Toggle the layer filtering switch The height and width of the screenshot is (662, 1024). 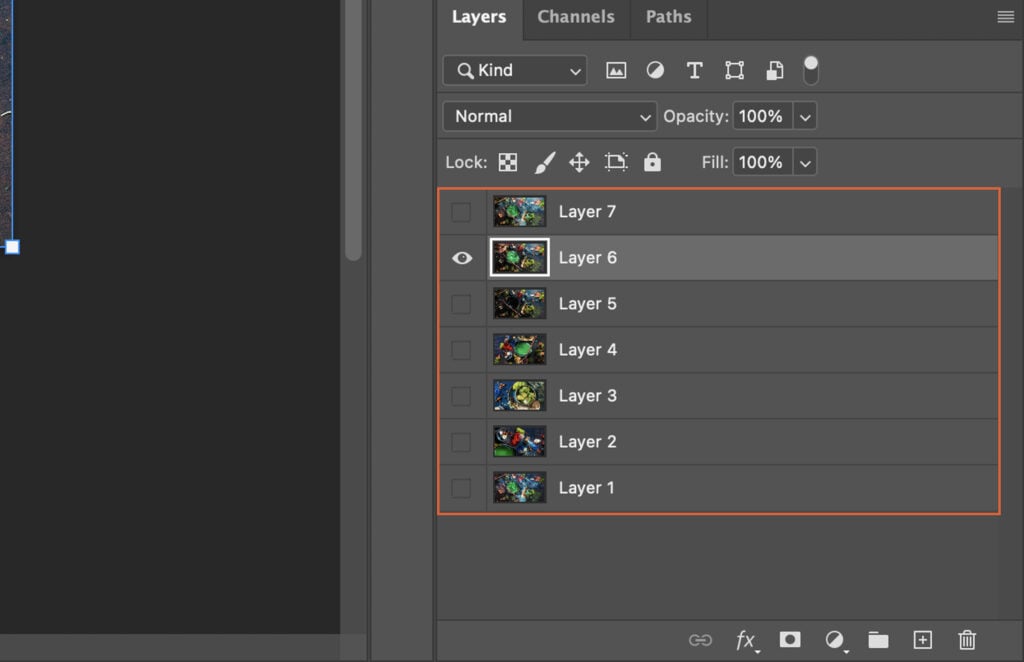click(810, 69)
